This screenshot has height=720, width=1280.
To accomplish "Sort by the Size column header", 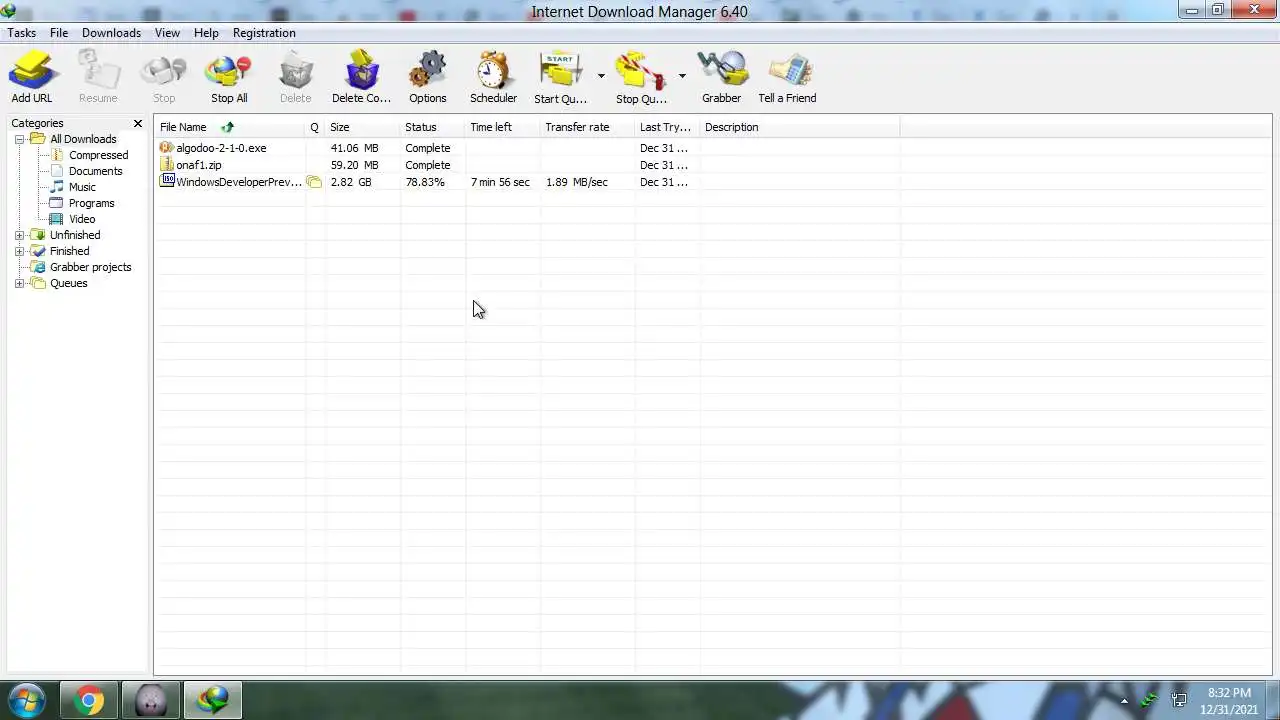I will (363, 127).
